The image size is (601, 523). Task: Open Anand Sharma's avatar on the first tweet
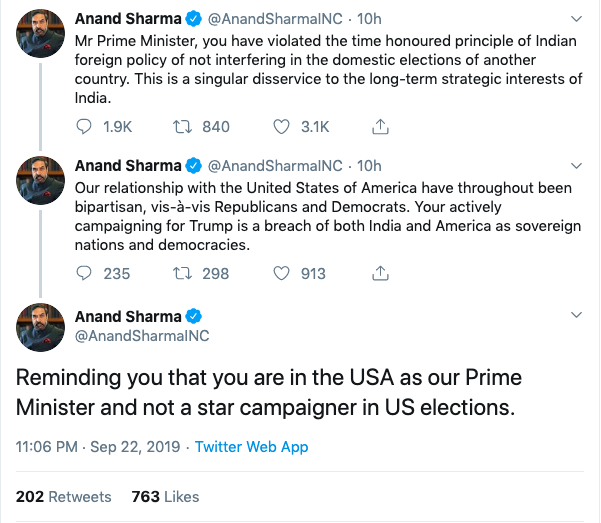(x=41, y=35)
